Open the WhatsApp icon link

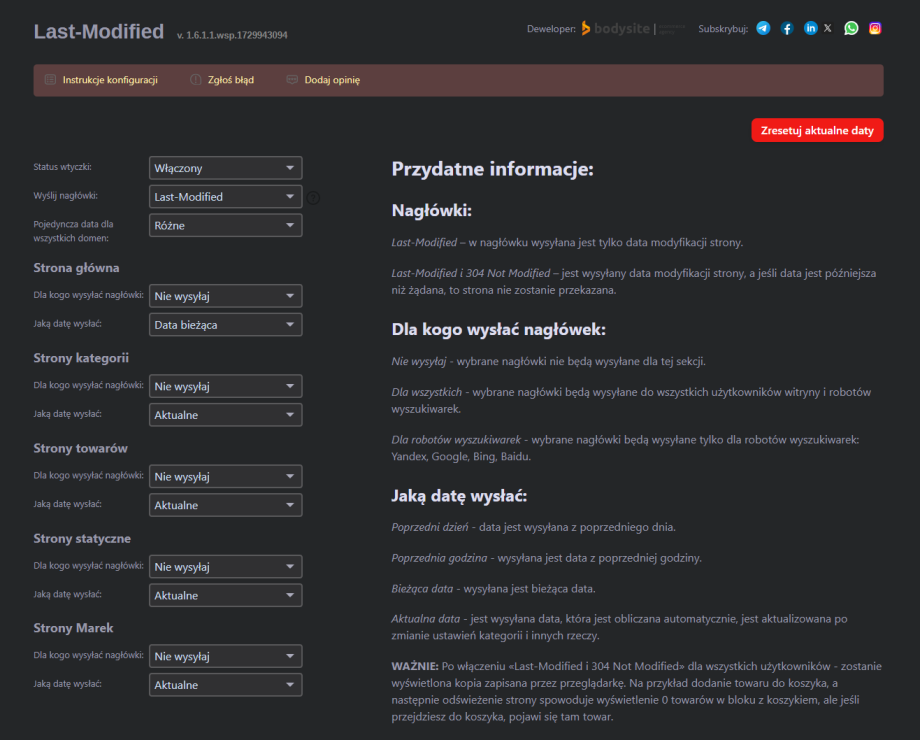coord(851,29)
